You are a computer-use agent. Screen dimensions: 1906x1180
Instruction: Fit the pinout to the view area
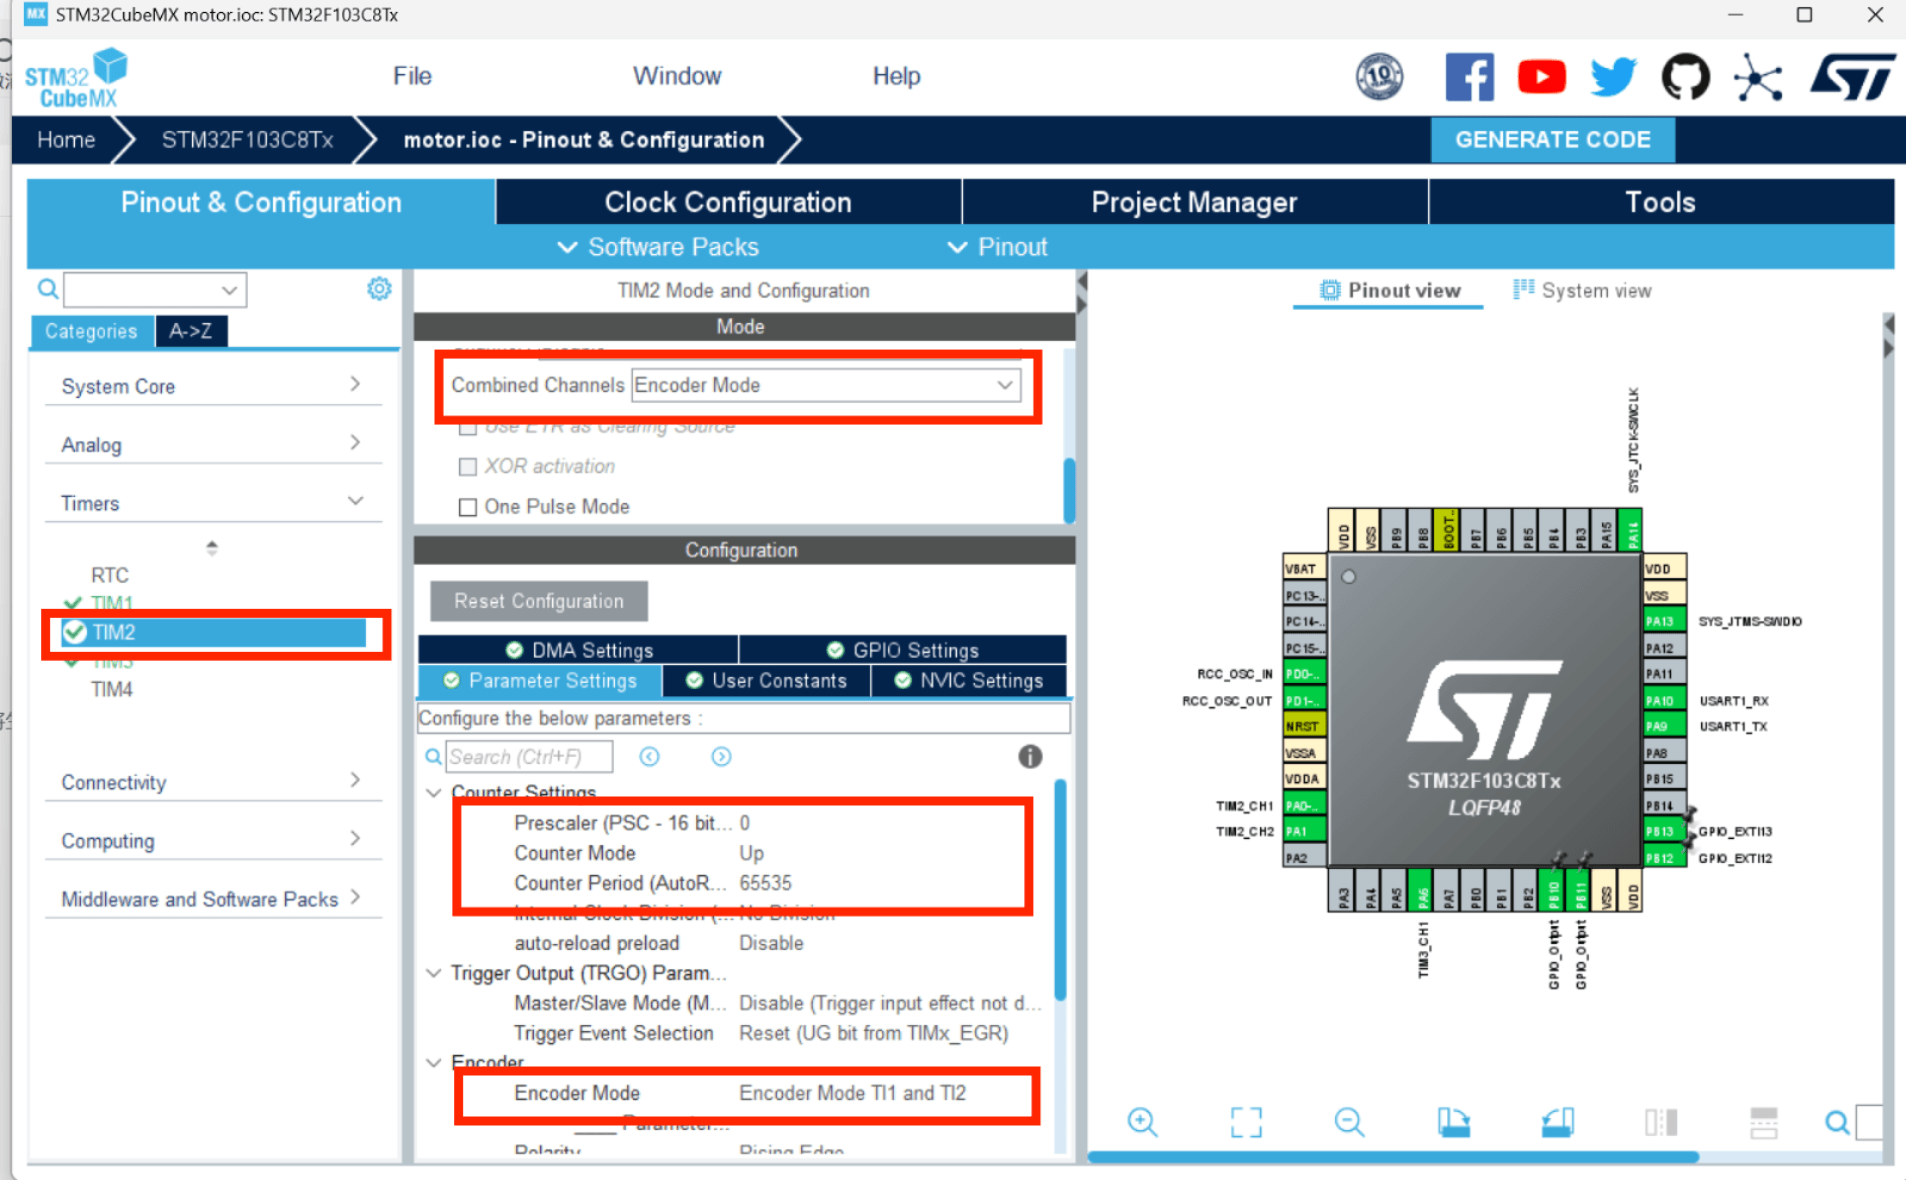[1246, 1122]
